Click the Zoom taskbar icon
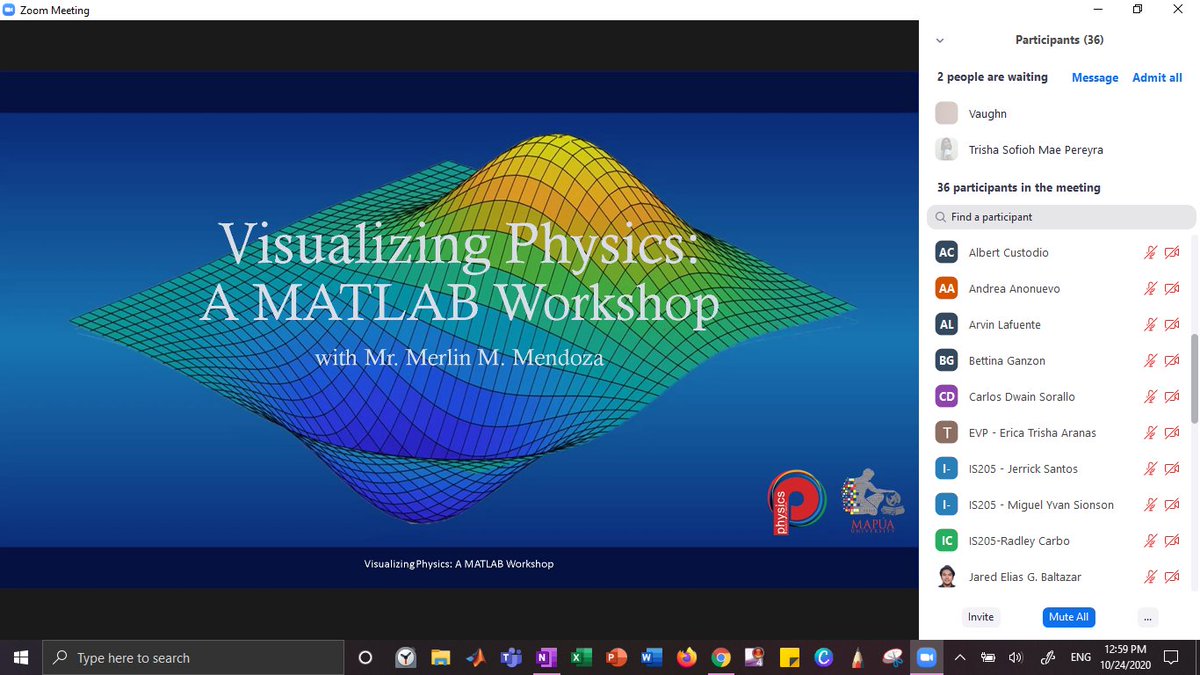Screen dimensions: 1200x675 [925, 657]
